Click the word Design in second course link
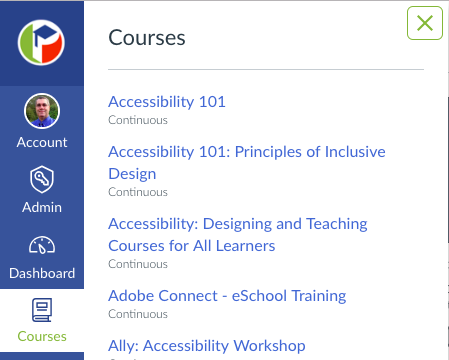The image size is (449, 360). tap(132, 174)
